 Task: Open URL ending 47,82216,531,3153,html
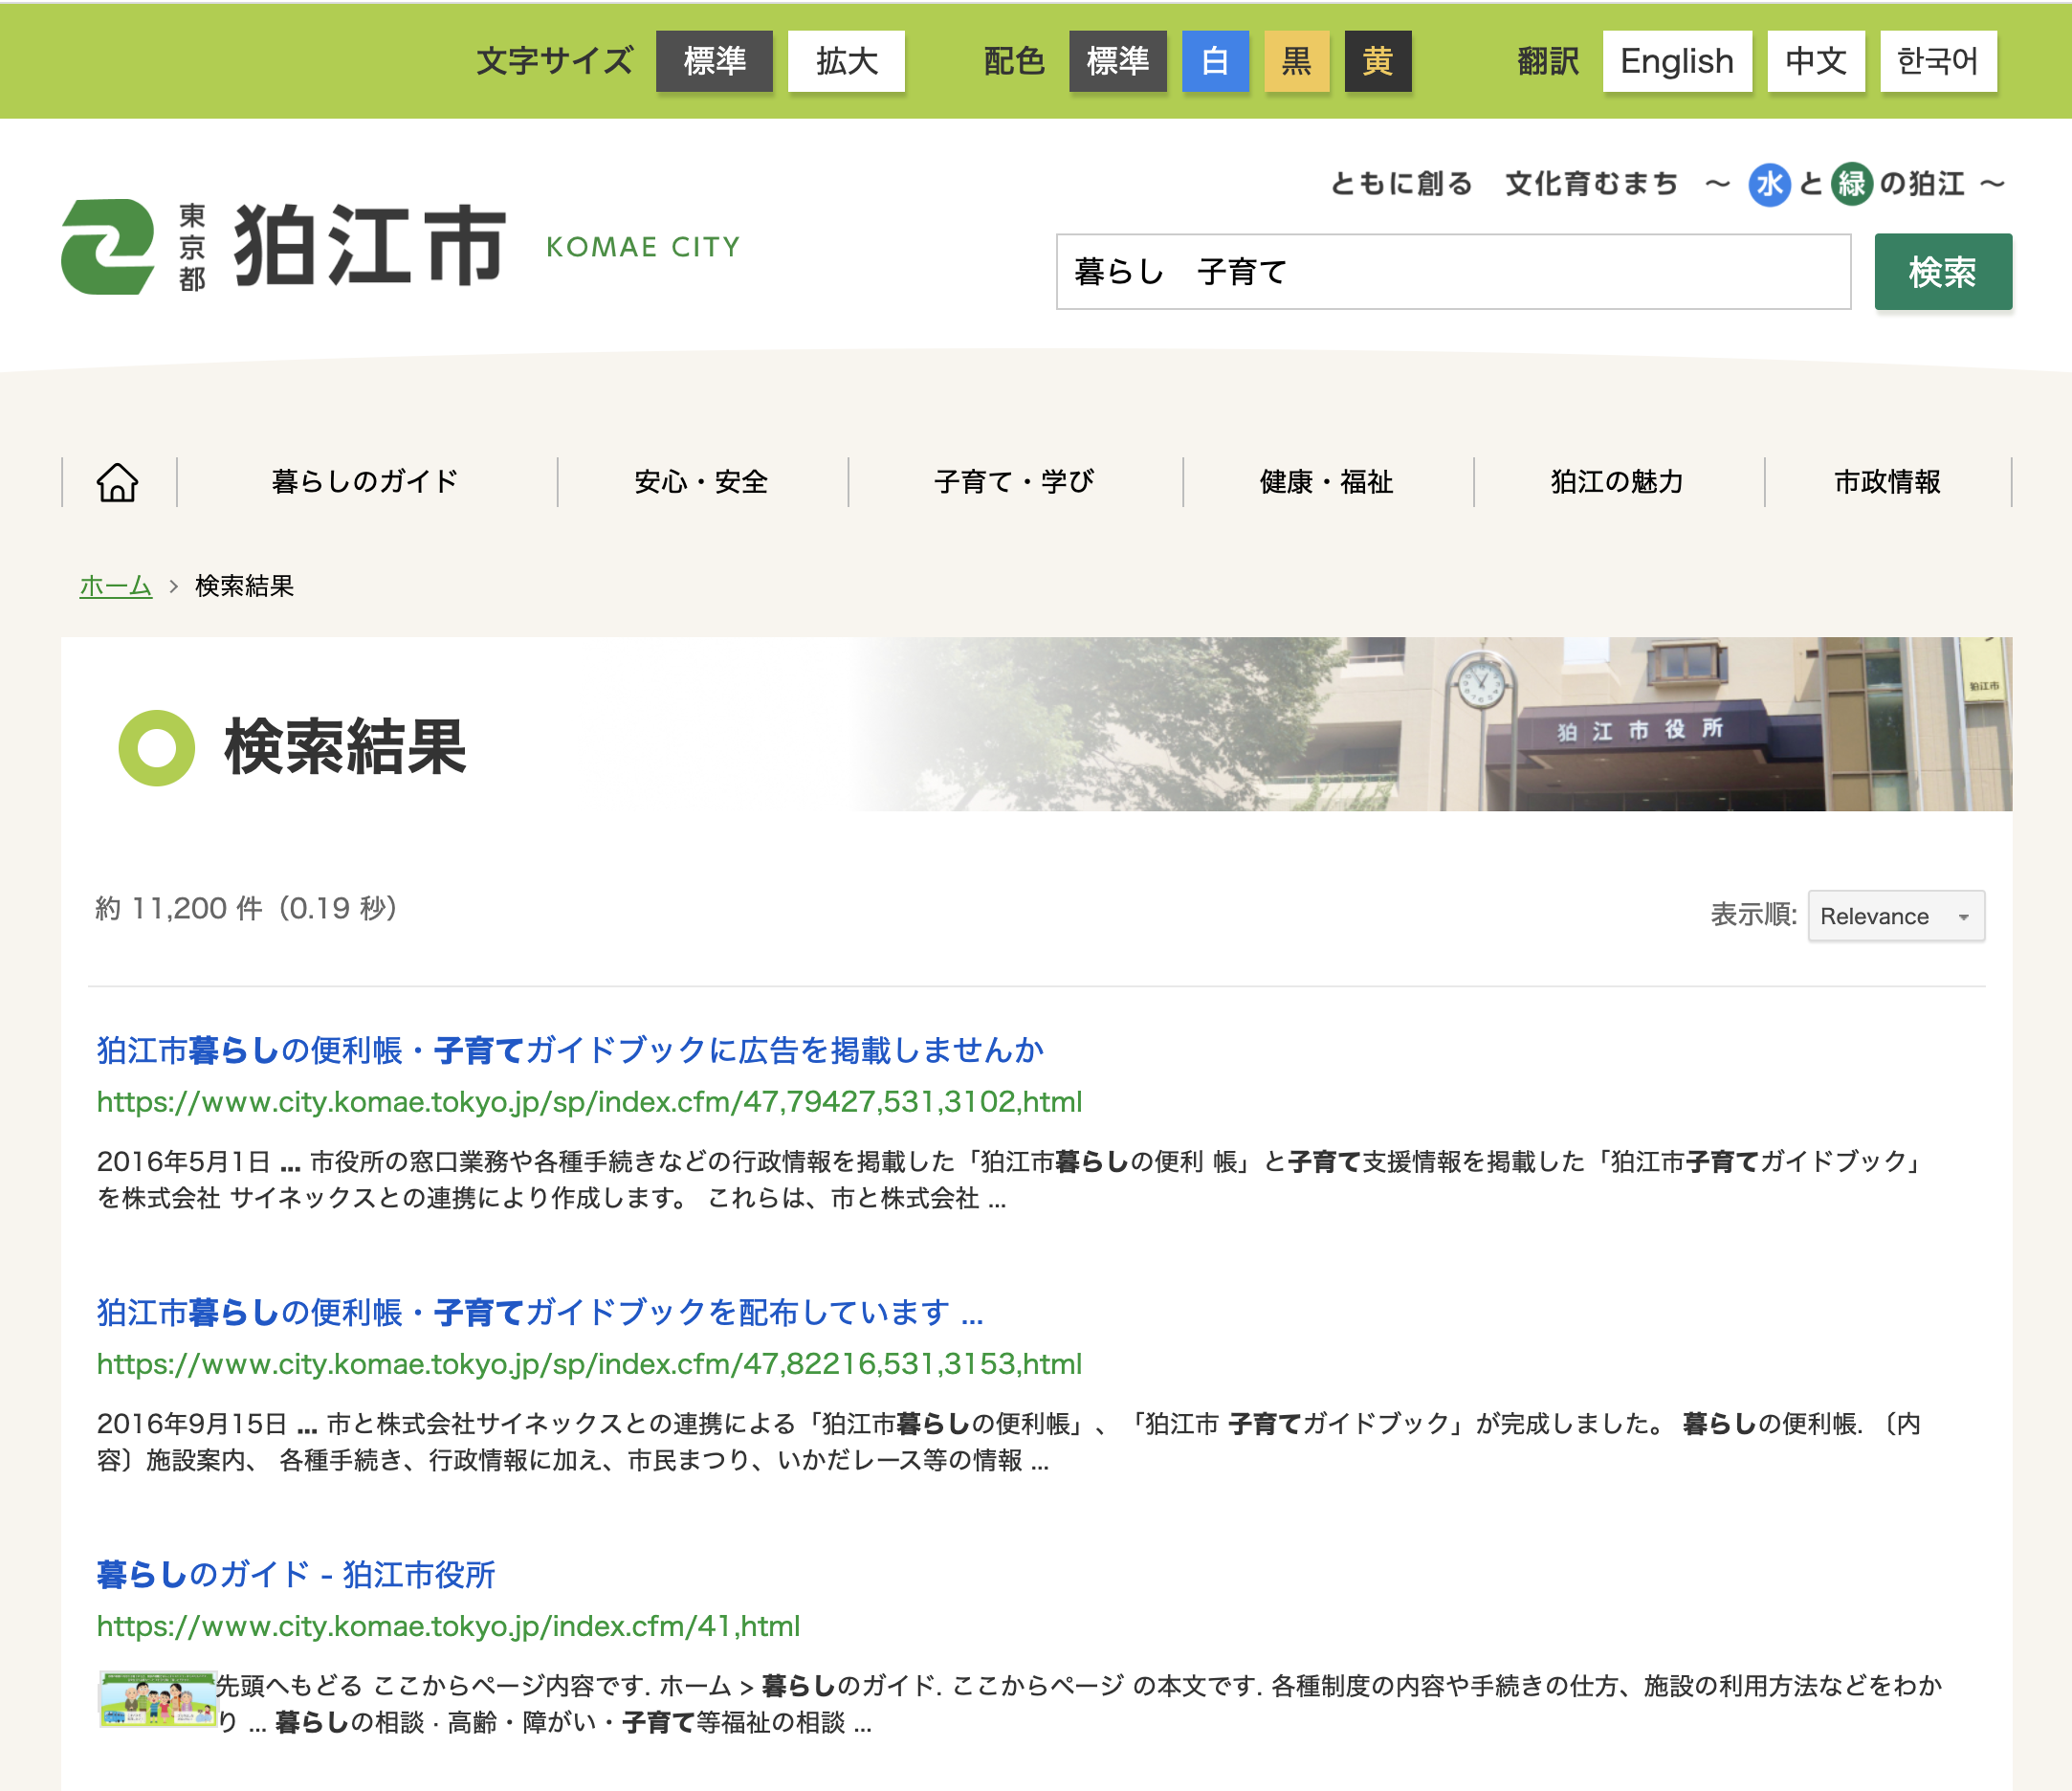(589, 1364)
